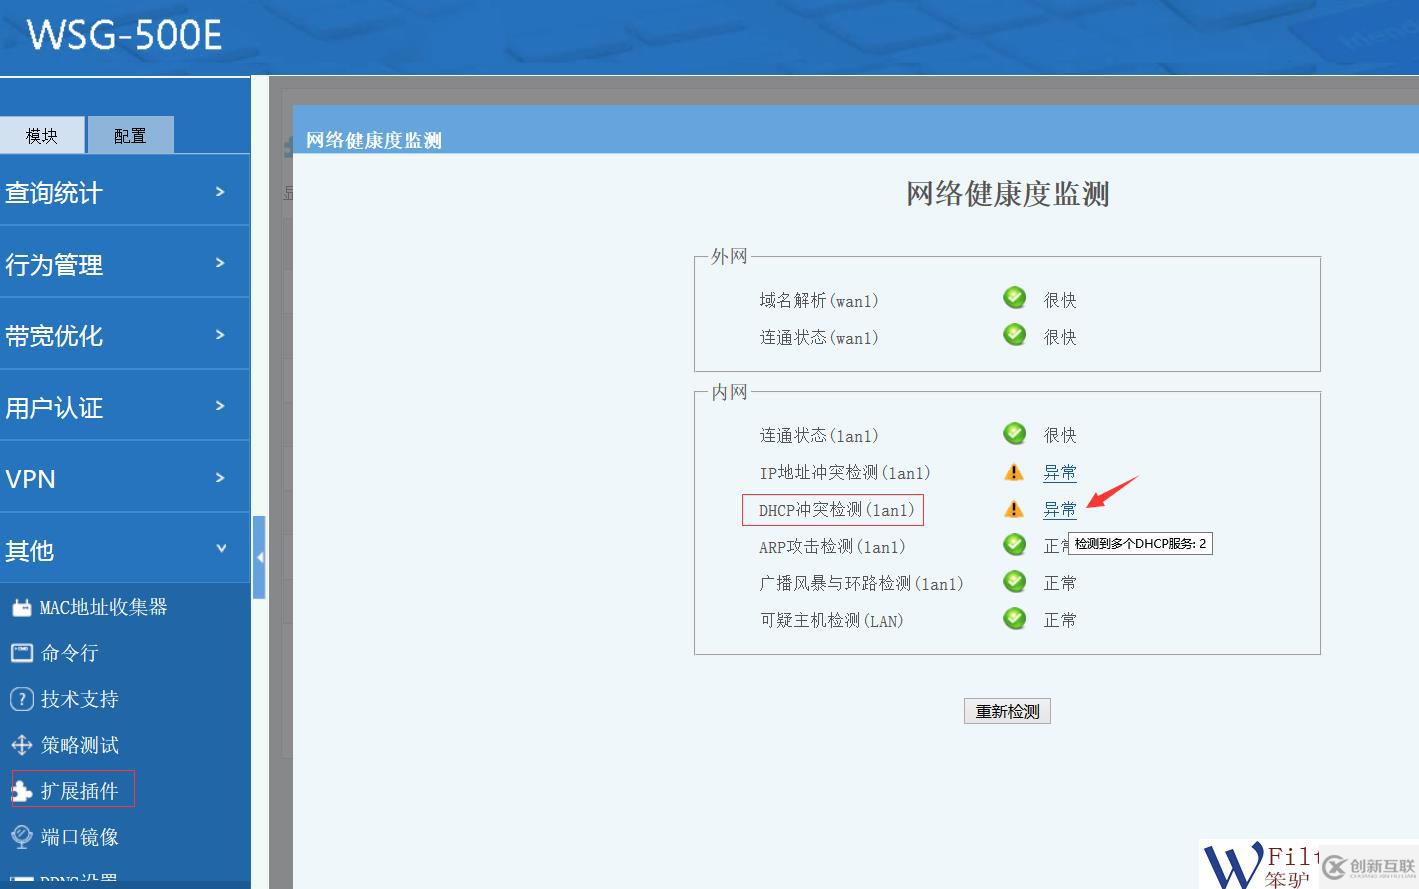Screen dimensions: 1419x889
Task: Click the warning icon next to IP地址冲突检测(1an1)
Action: pyautogui.click(x=1013, y=471)
